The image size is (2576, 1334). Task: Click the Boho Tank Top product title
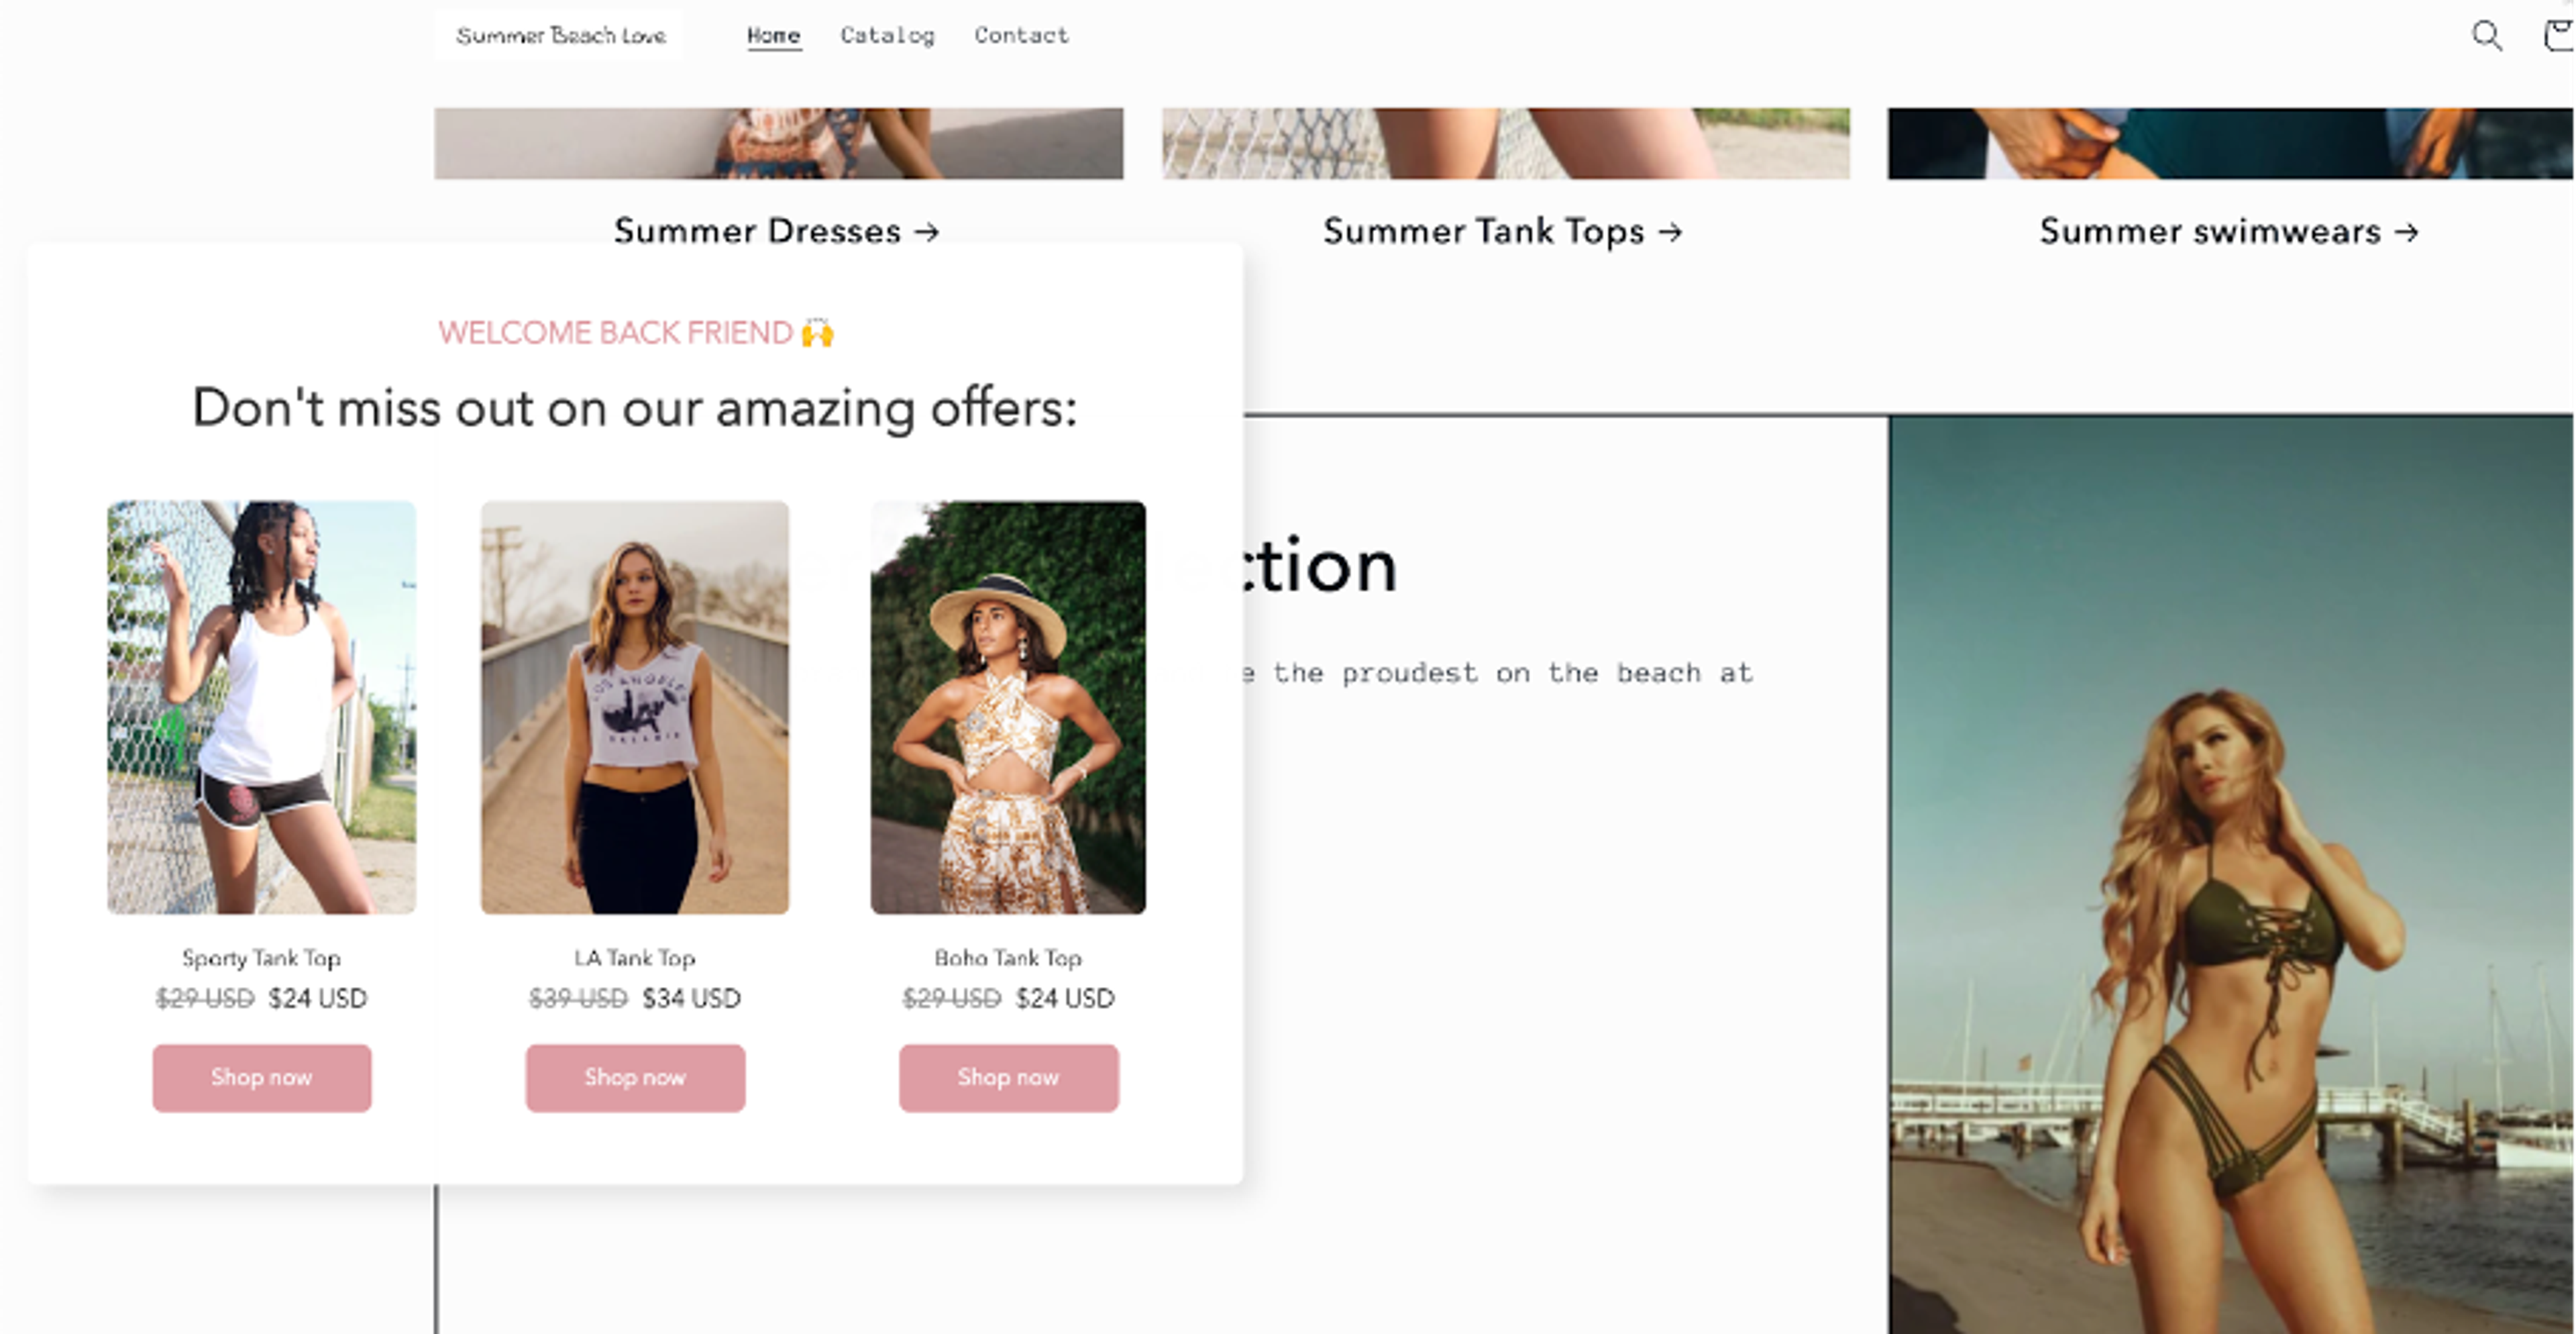[x=1008, y=958]
